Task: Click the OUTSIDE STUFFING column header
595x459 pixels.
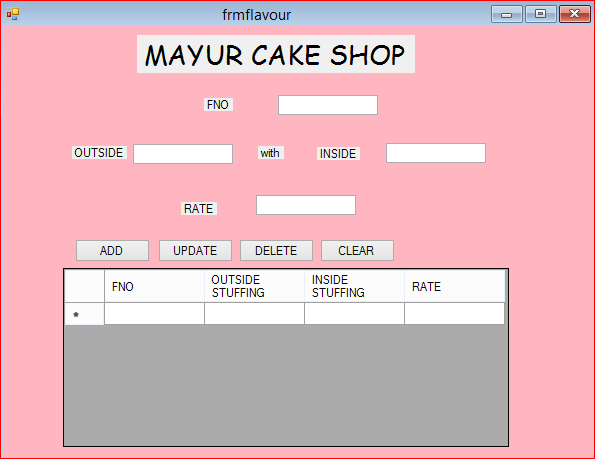Action: click(x=254, y=286)
